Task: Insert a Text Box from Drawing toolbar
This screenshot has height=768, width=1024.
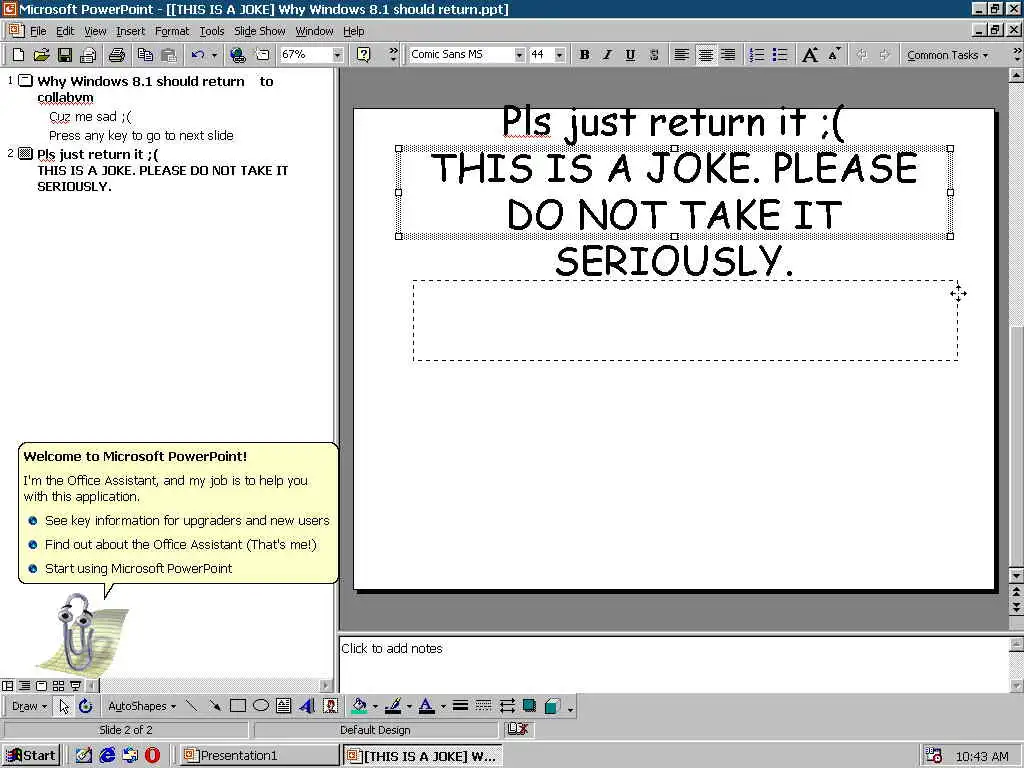Action: (283, 706)
